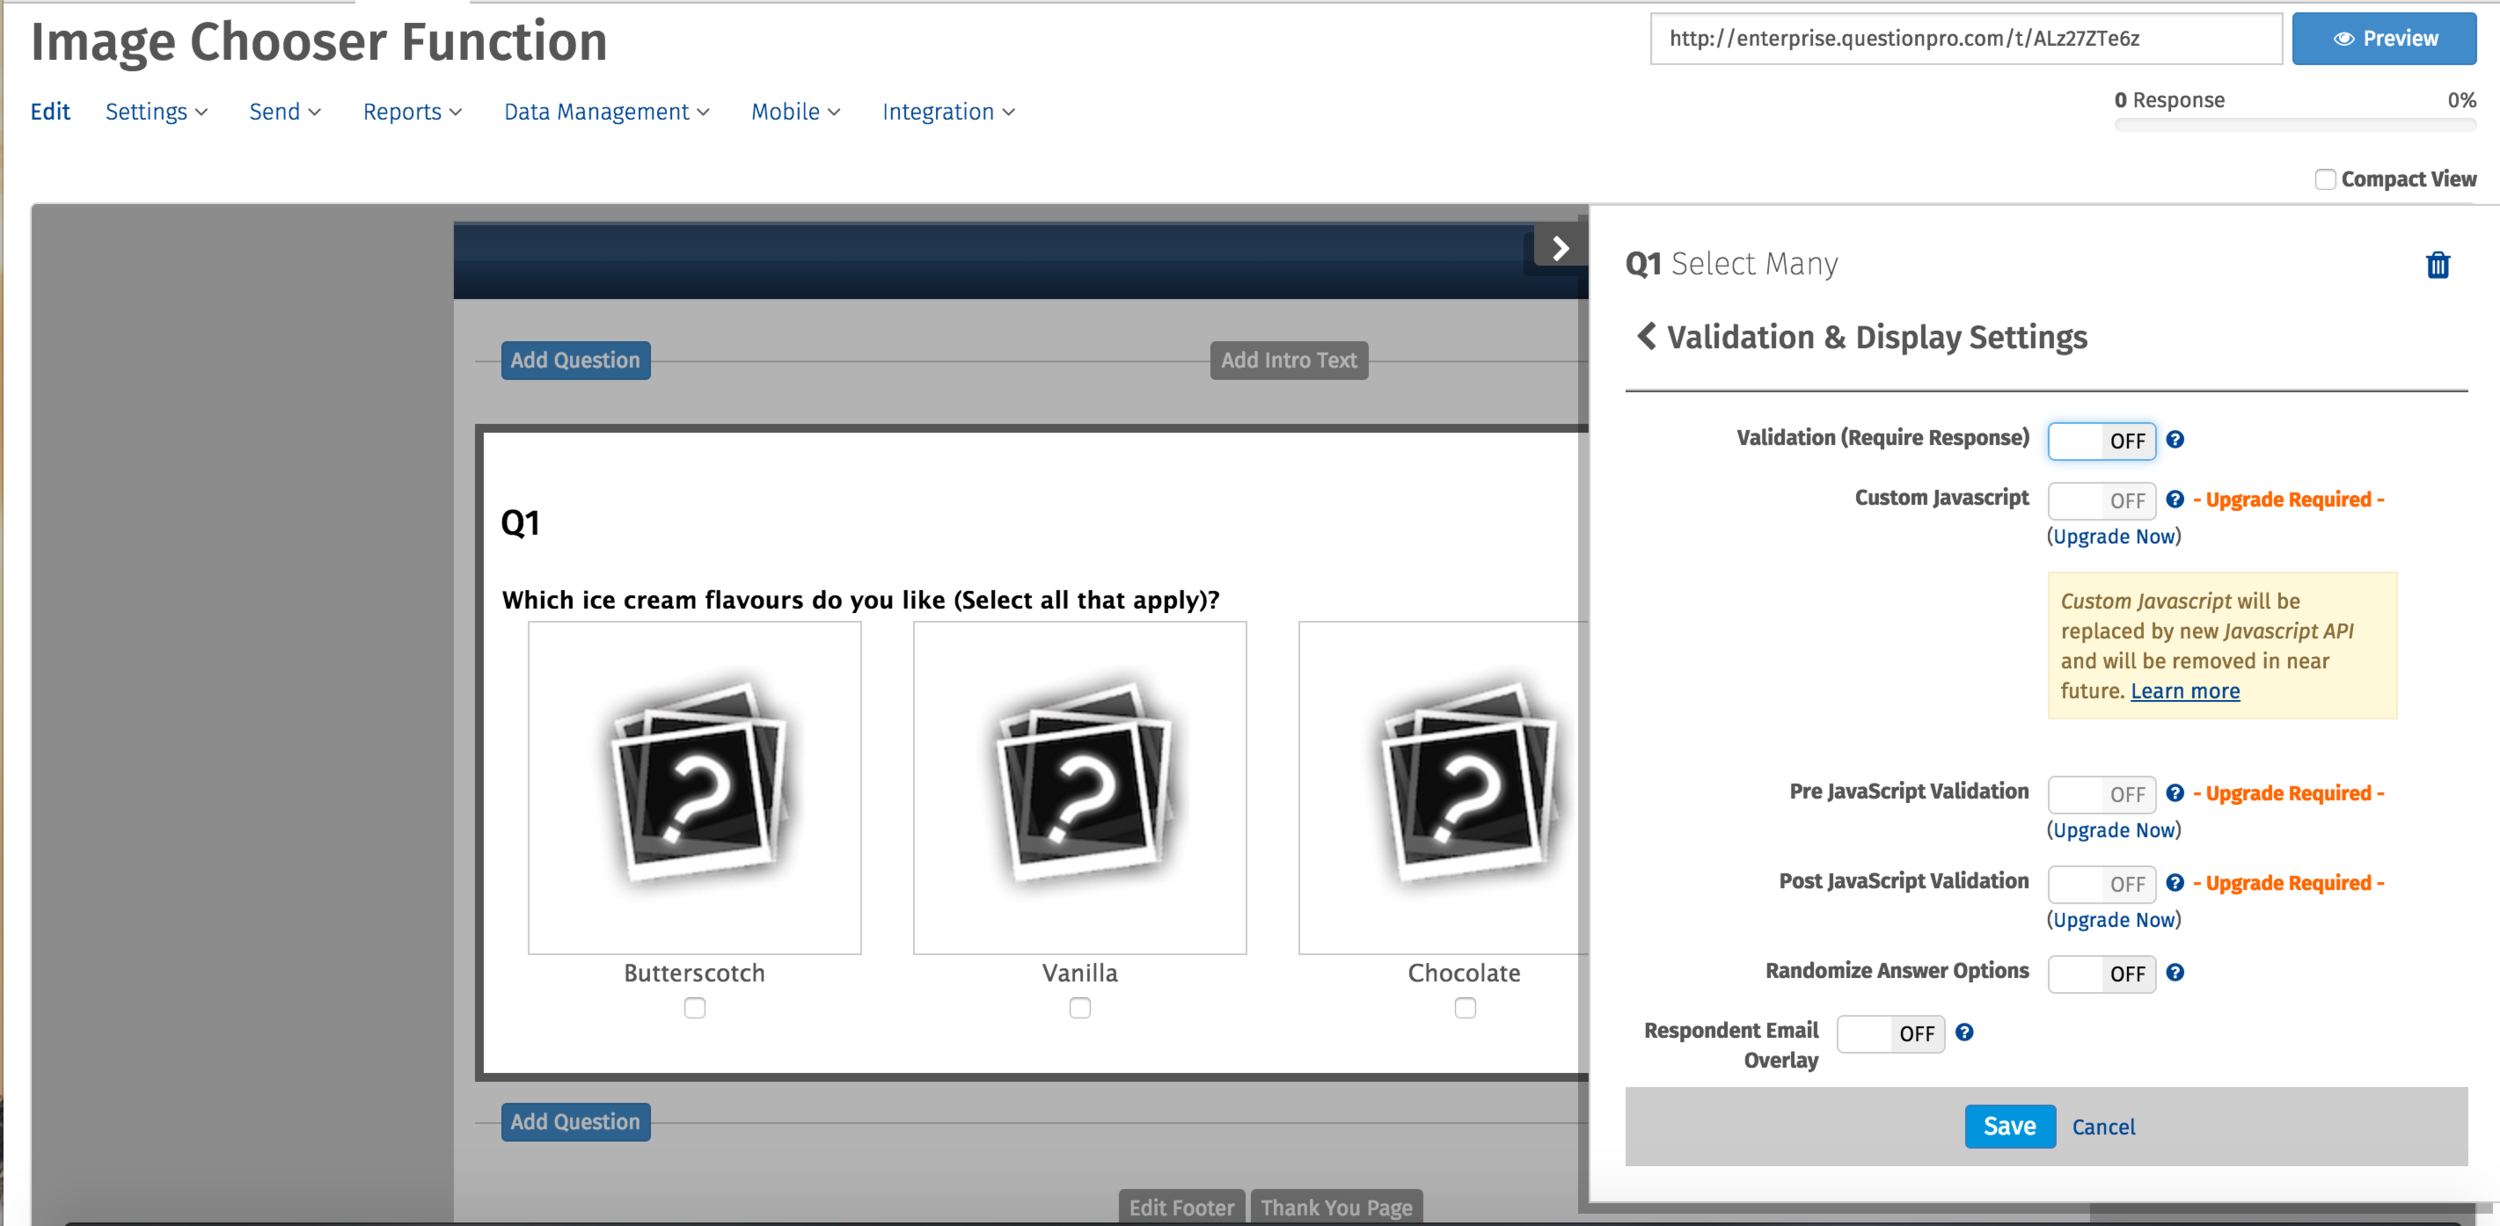Click the trash delete question icon
The image size is (2500, 1226).
(x=2437, y=265)
